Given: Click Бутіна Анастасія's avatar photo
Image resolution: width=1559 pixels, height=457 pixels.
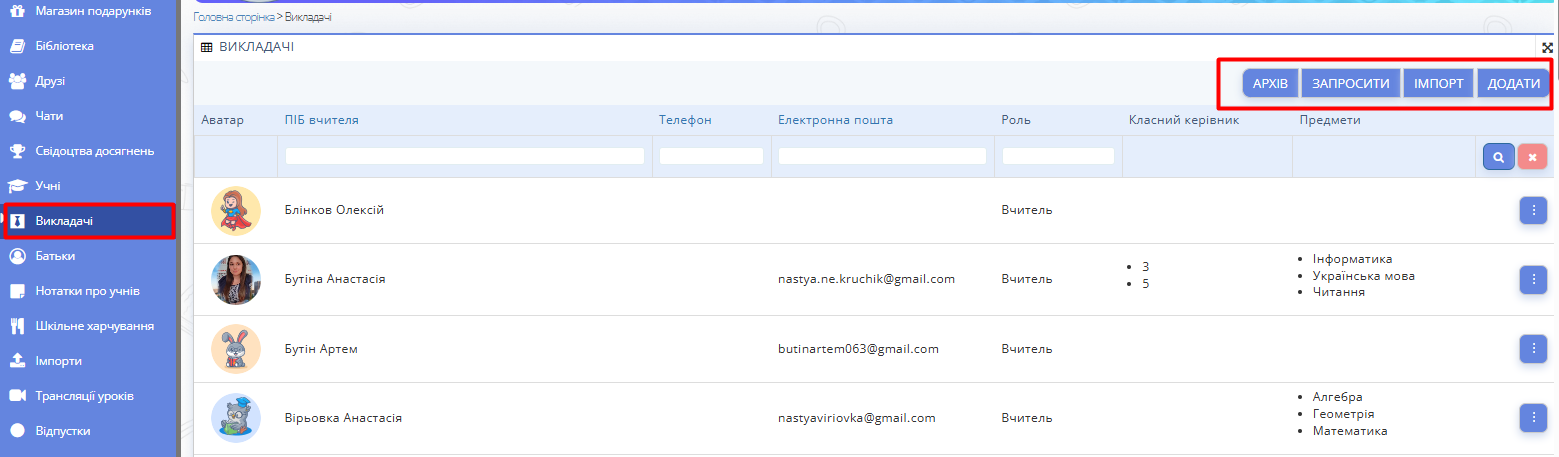Looking at the screenshot, I should pos(236,279).
